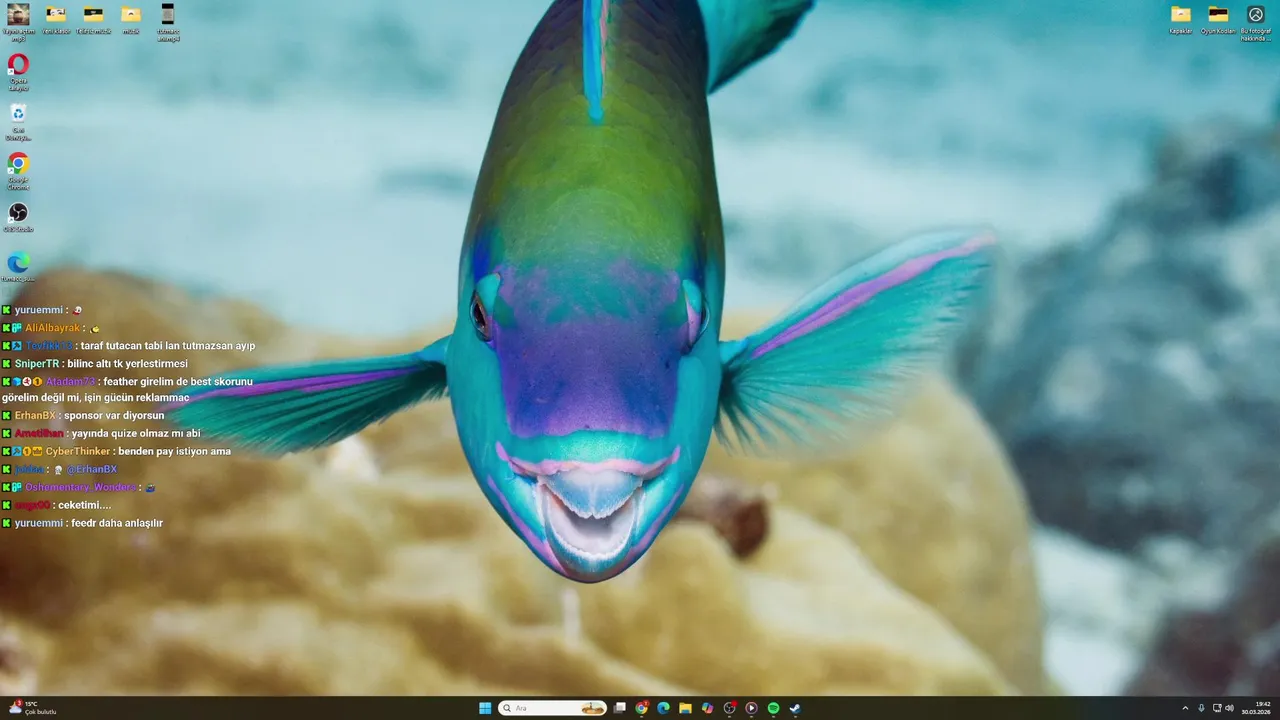
Task: Select the 'Oyun Kodları' desktop folder
Action: tap(1218, 19)
